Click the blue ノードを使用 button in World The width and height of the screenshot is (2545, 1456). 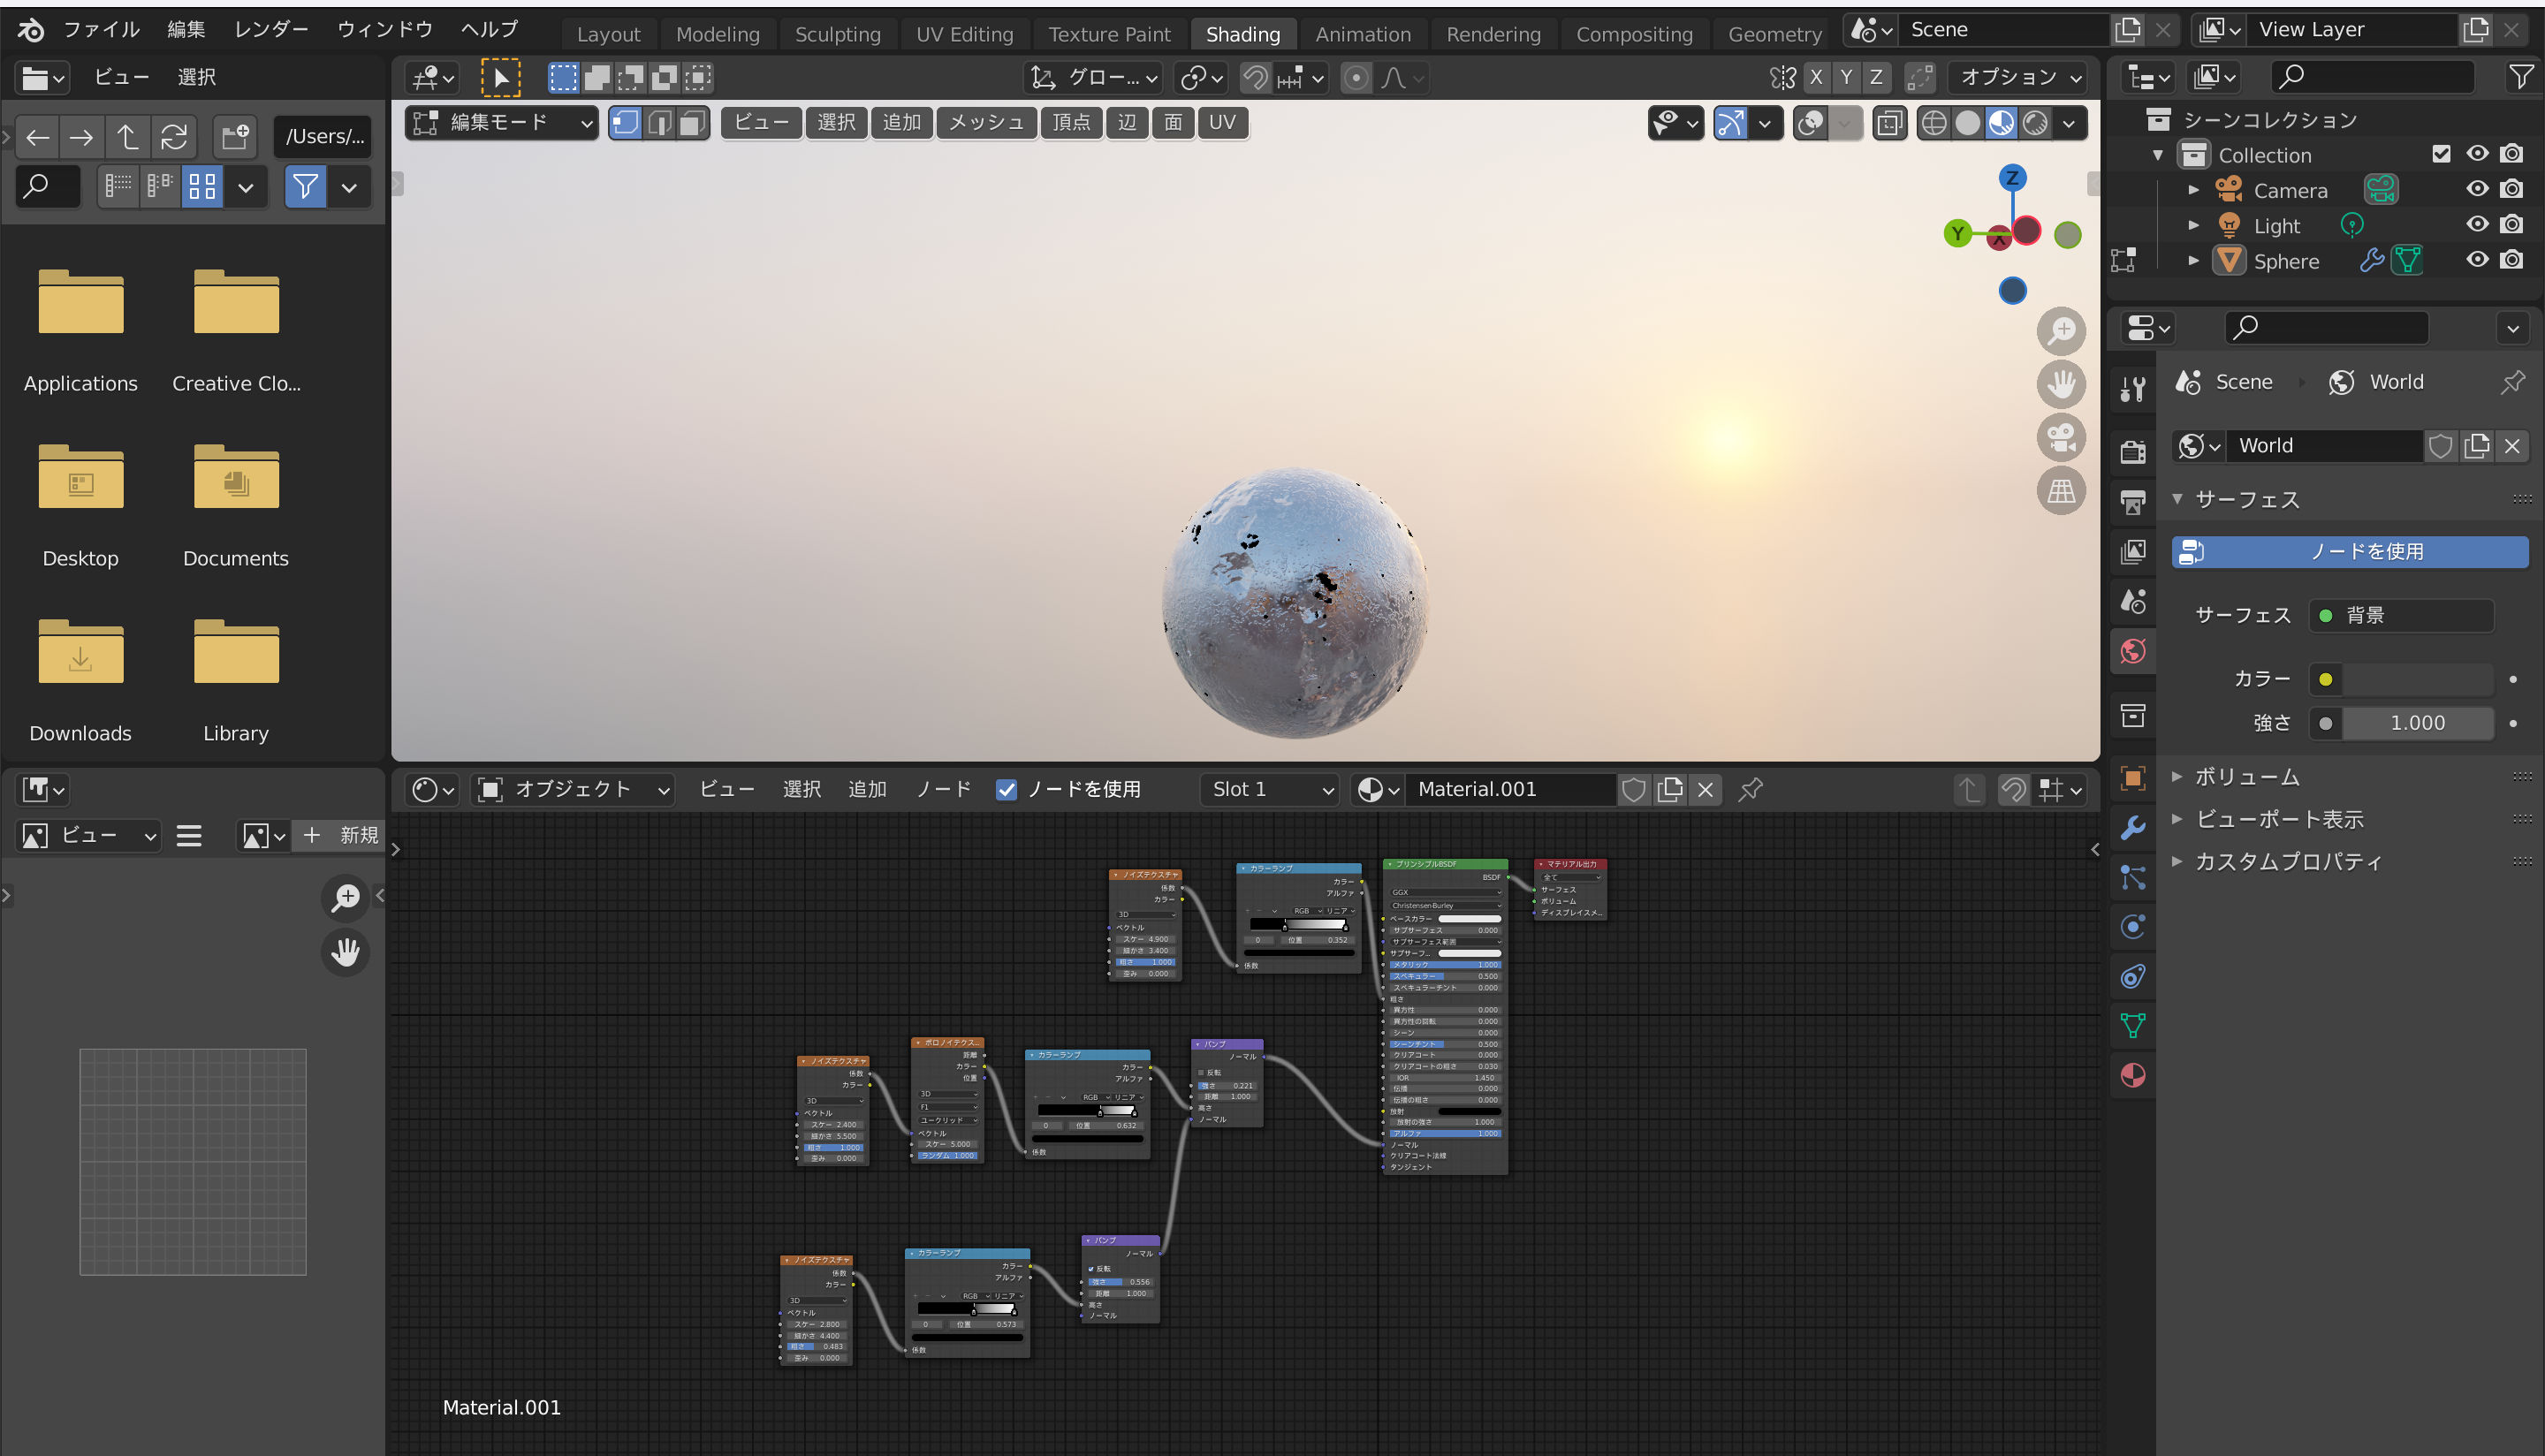click(2349, 551)
